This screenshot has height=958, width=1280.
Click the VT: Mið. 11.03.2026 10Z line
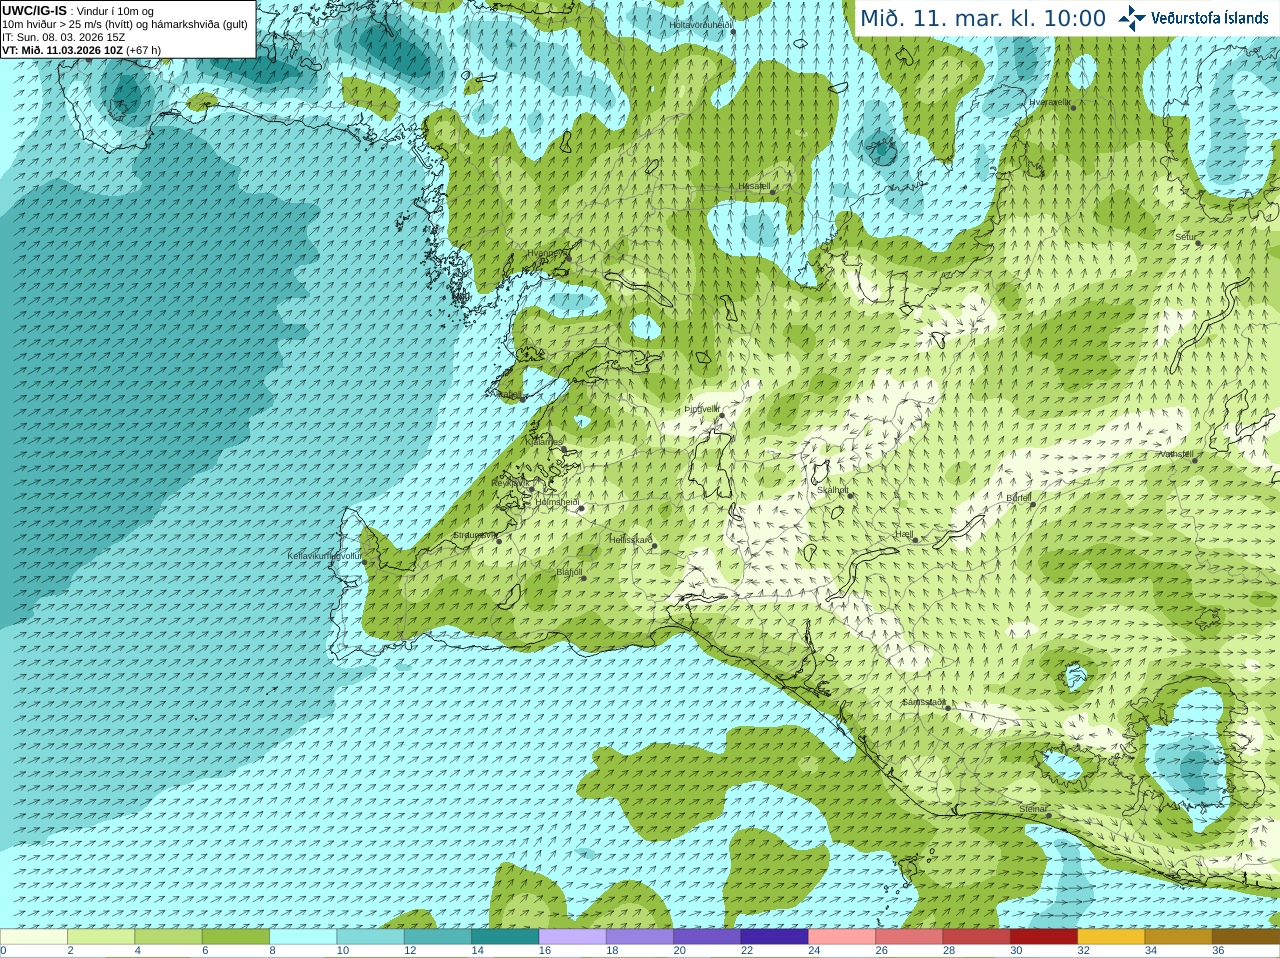tap(81, 50)
